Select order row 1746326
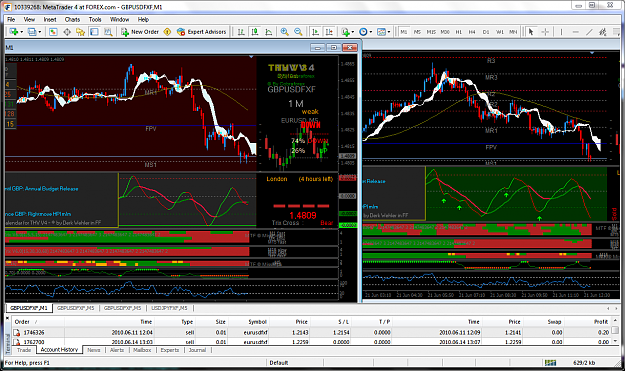Image resolution: width=625 pixels, height=371 pixels. 311,332
